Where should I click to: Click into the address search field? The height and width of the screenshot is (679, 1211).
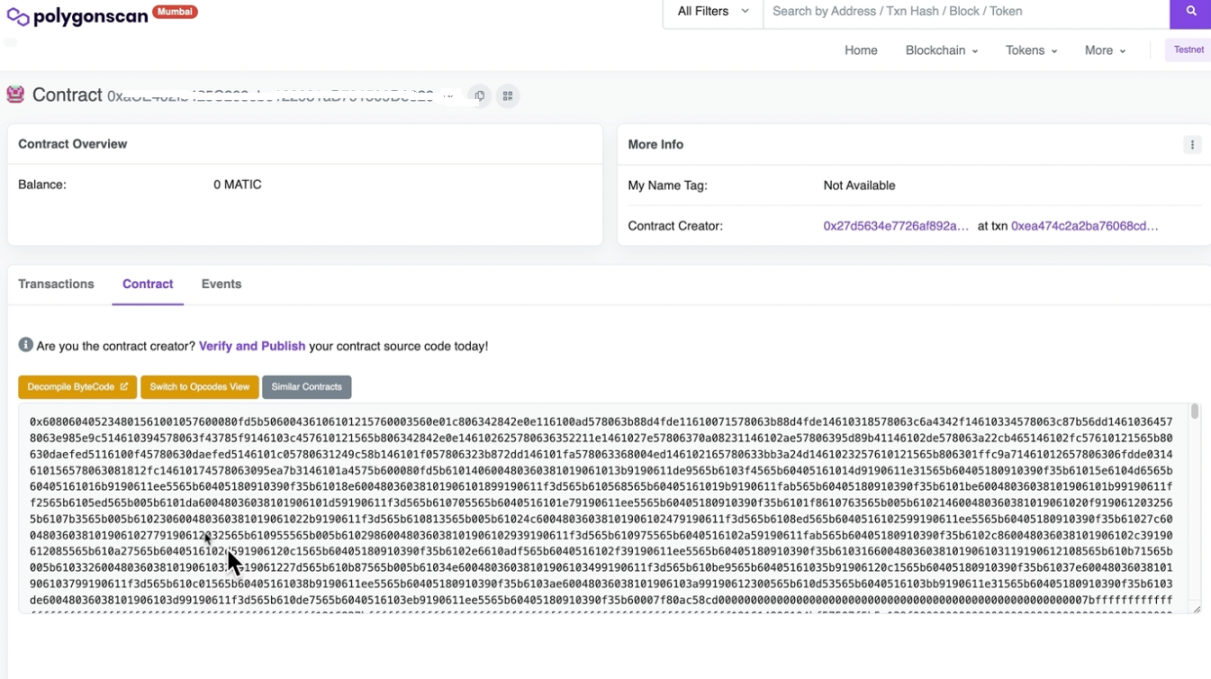pyautogui.click(x=965, y=12)
